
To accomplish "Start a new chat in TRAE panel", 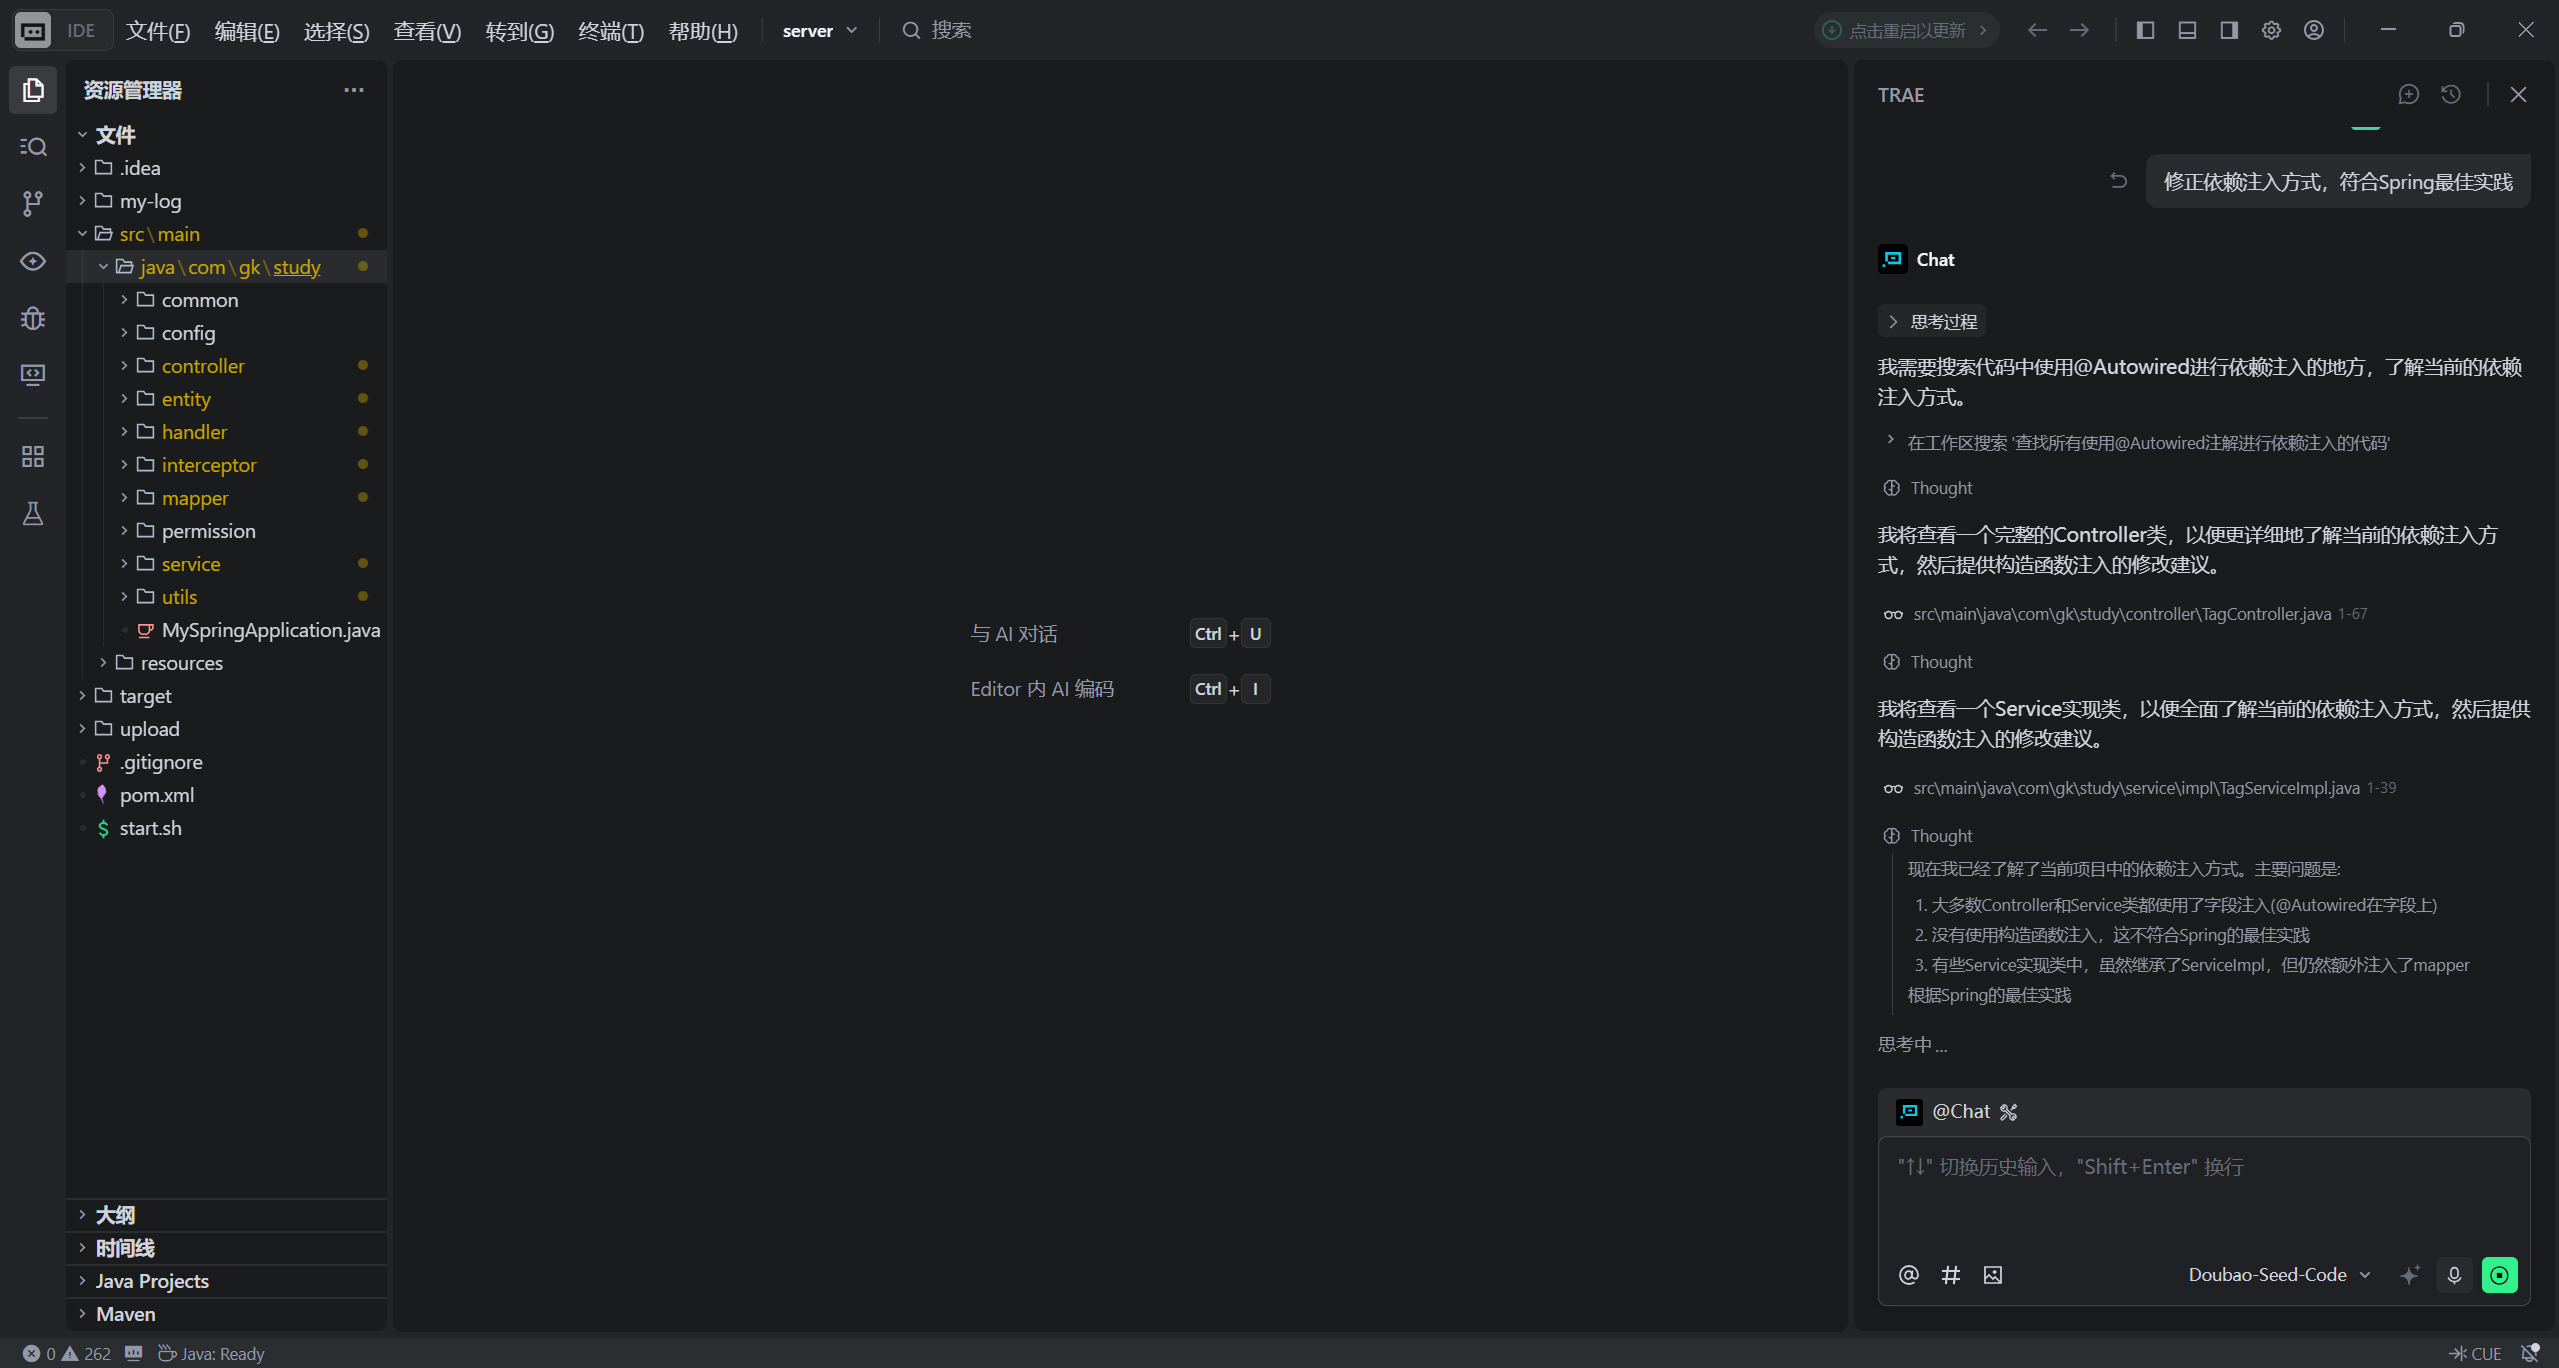I will coord(2408,94).
